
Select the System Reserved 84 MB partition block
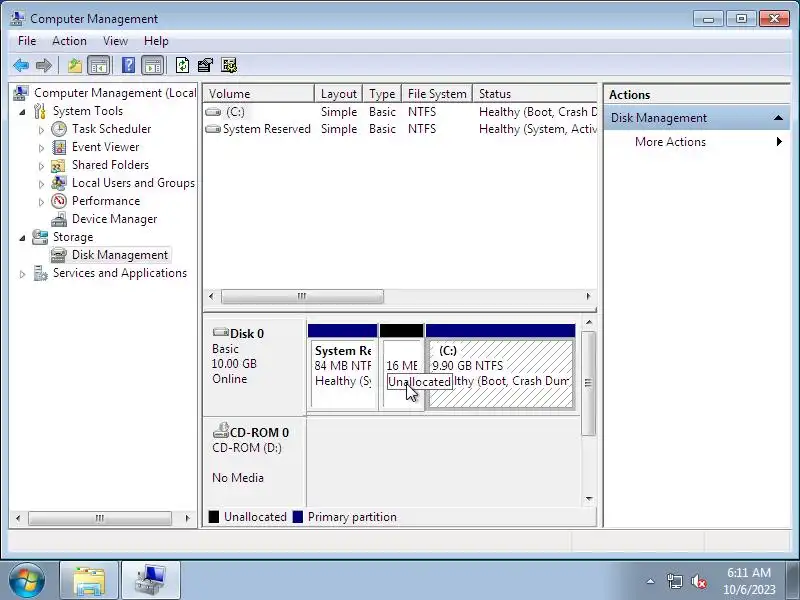343,366
